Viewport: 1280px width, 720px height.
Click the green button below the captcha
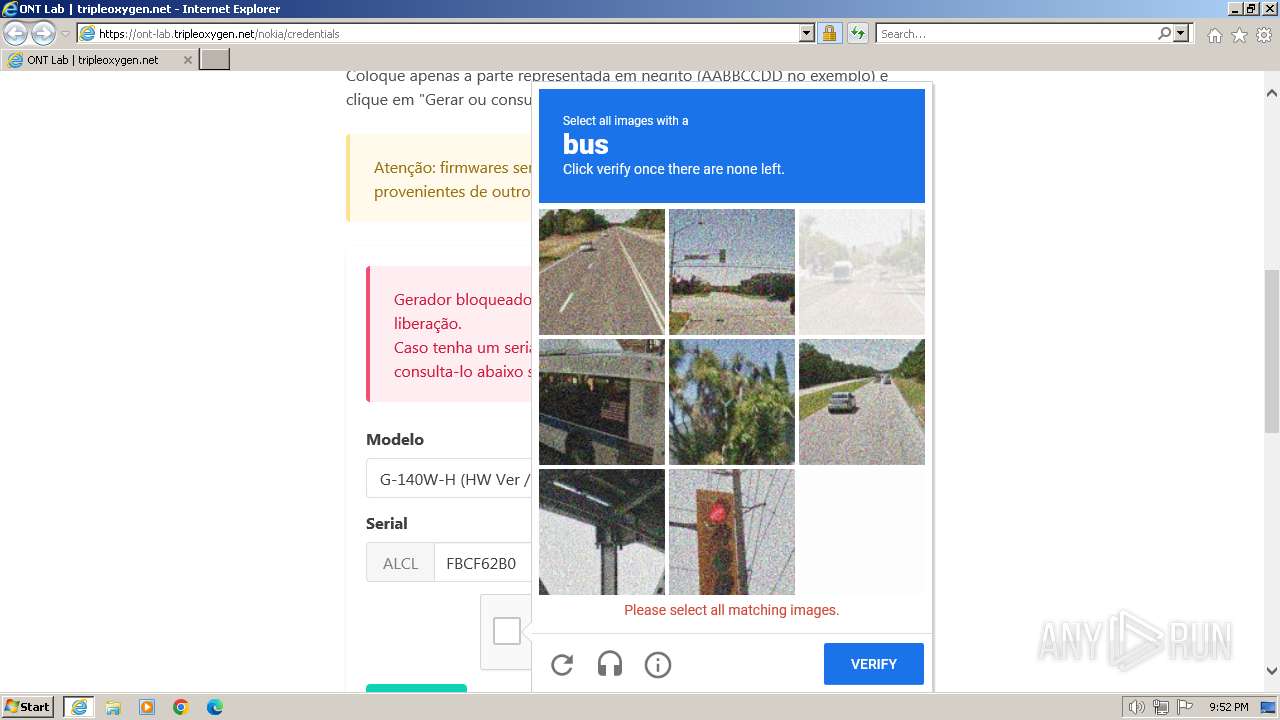(416, 688)
